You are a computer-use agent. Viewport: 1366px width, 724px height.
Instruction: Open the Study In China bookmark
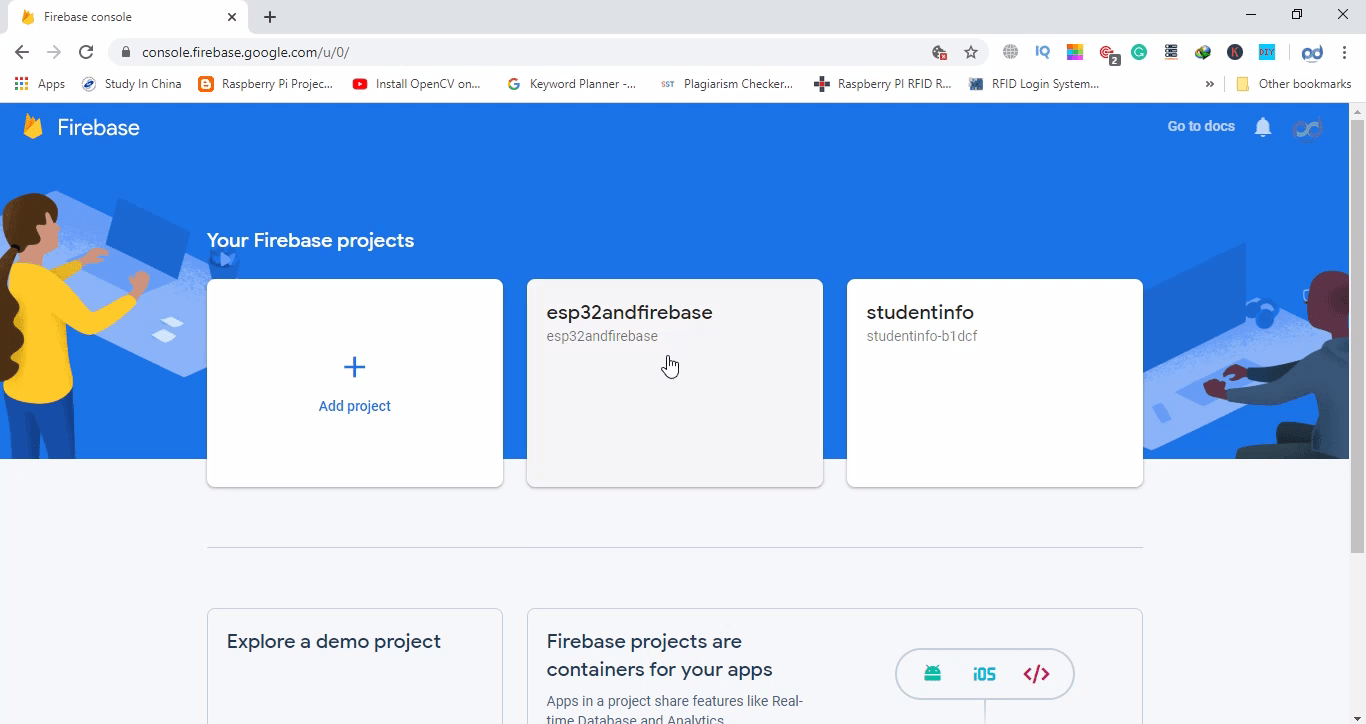[x=131, y=84]
